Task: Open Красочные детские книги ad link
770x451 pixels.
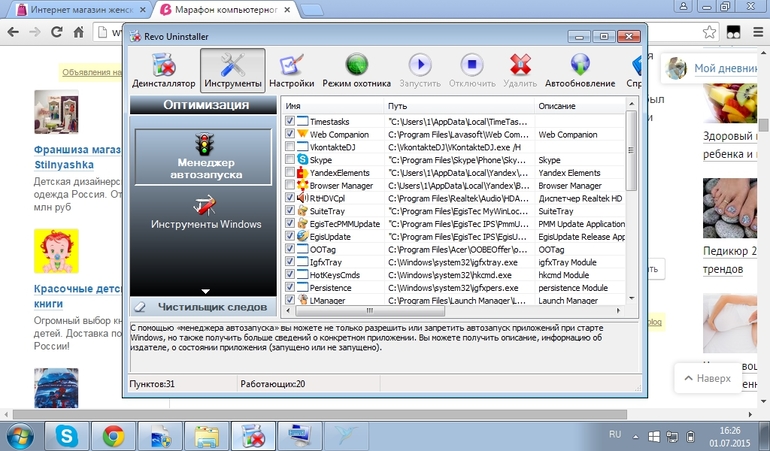Action: click(x=78, y=296)
